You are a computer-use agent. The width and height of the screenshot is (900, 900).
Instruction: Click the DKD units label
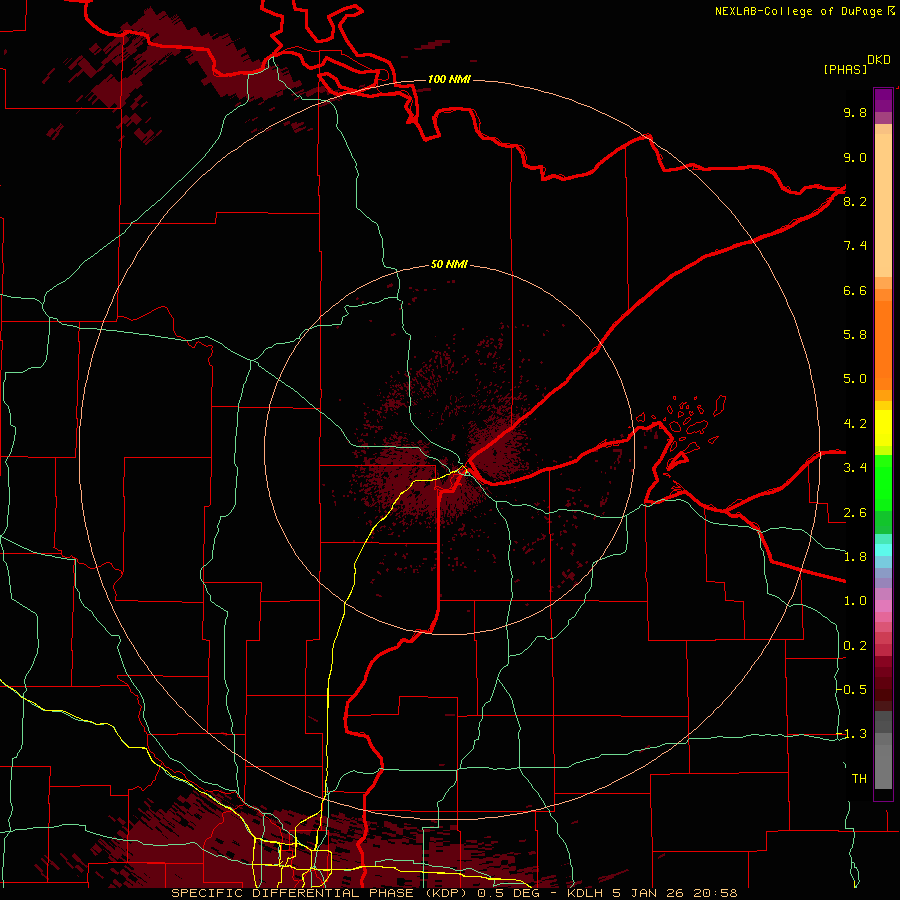pos(879,60)
